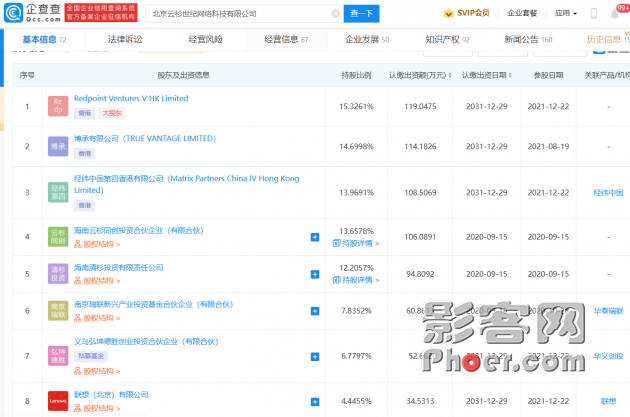Switch to the 经营信息 tab
Viewport: 630px width, 417px height.
(286, 39)
